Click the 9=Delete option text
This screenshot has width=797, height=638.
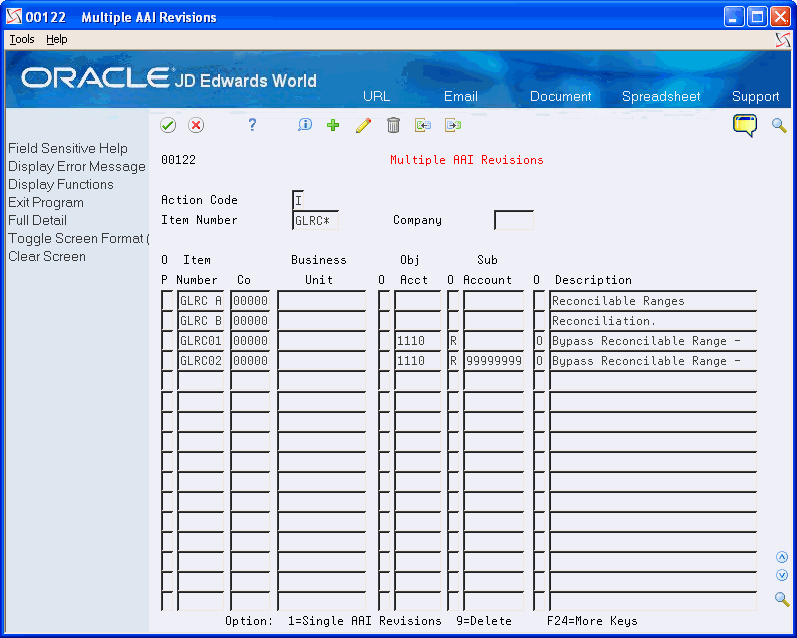click(x=484, y=621)
